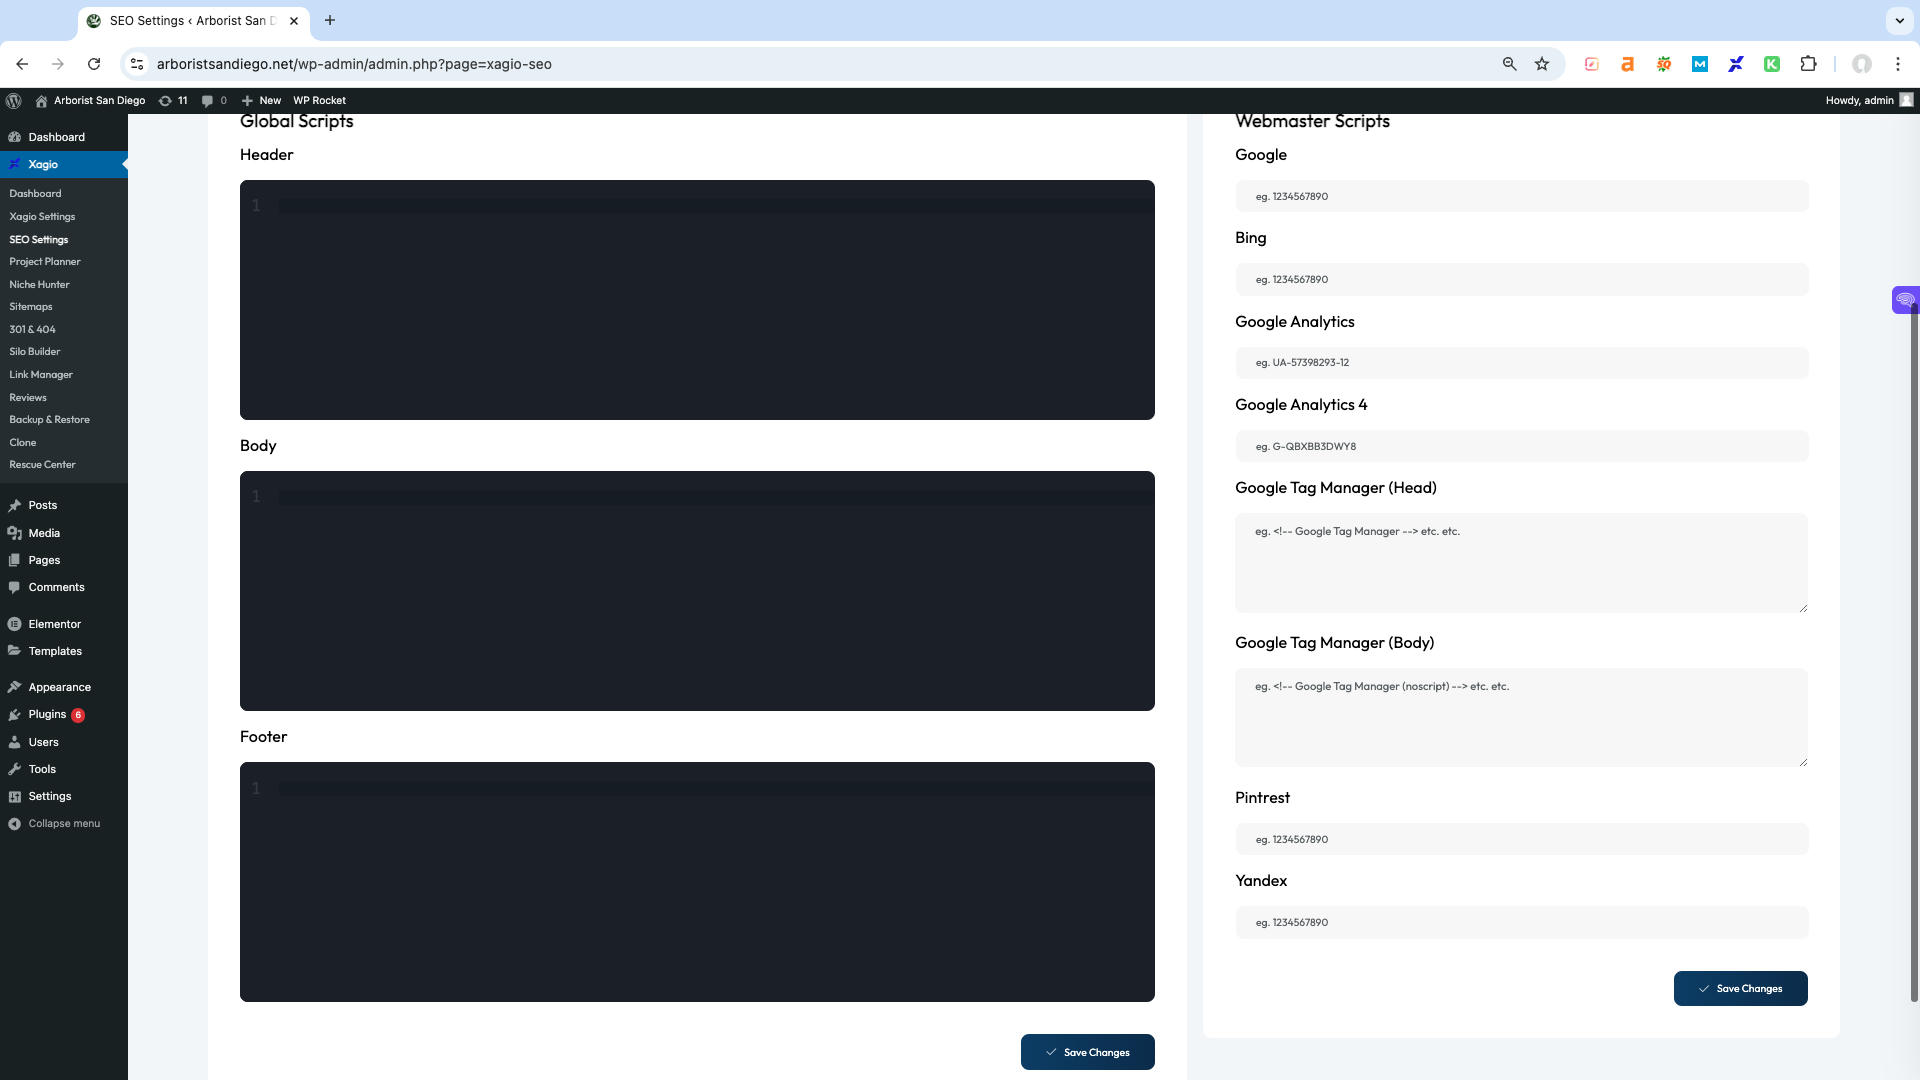Open the WordPress Settings menu

(50, 796)
